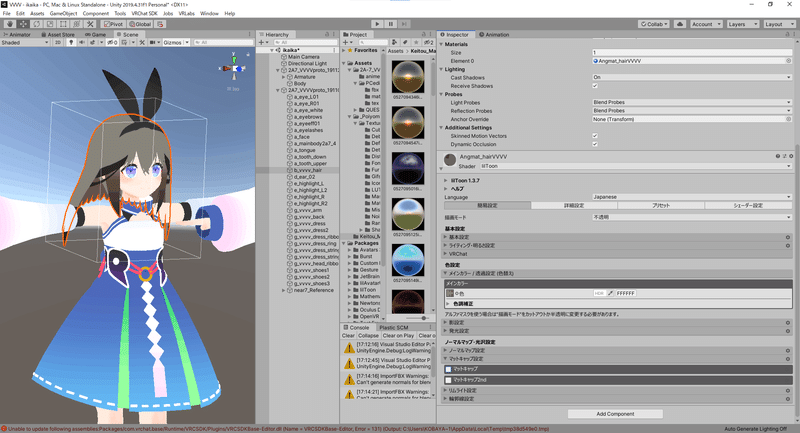Start Play mode
The height and width of the screenshot is (433, 800).
pyautogui.click(x=377, y=24)
